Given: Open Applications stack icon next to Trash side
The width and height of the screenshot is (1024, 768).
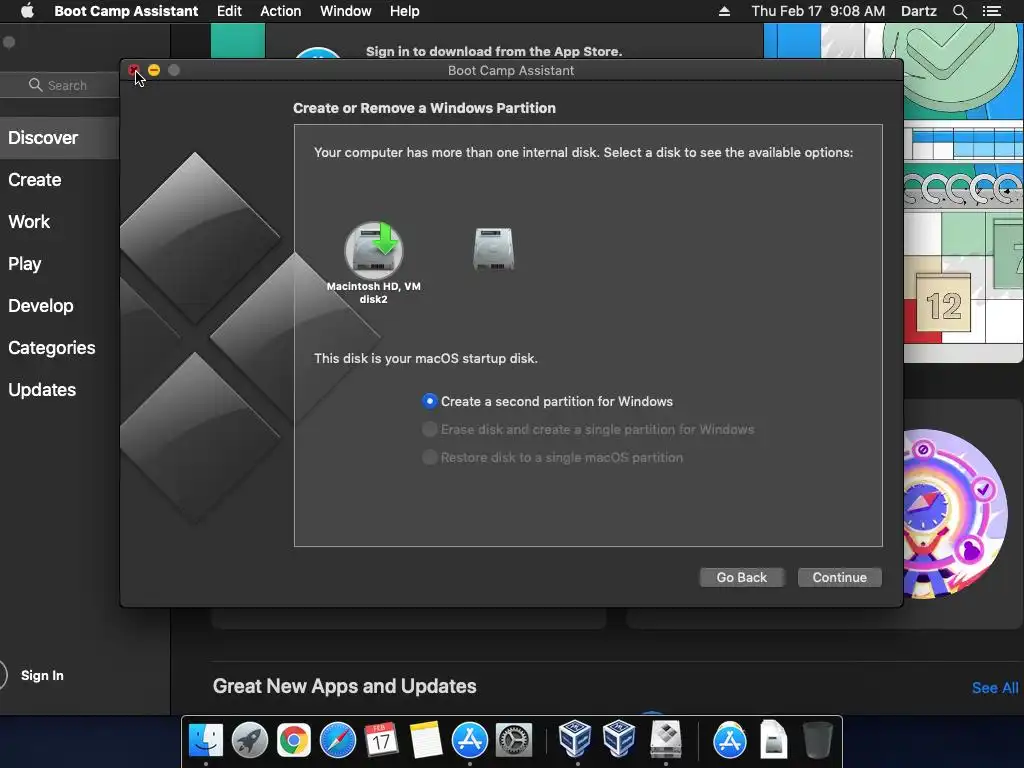Looking at the screenshot, I should pyautogui.click(x=729, y=740).
